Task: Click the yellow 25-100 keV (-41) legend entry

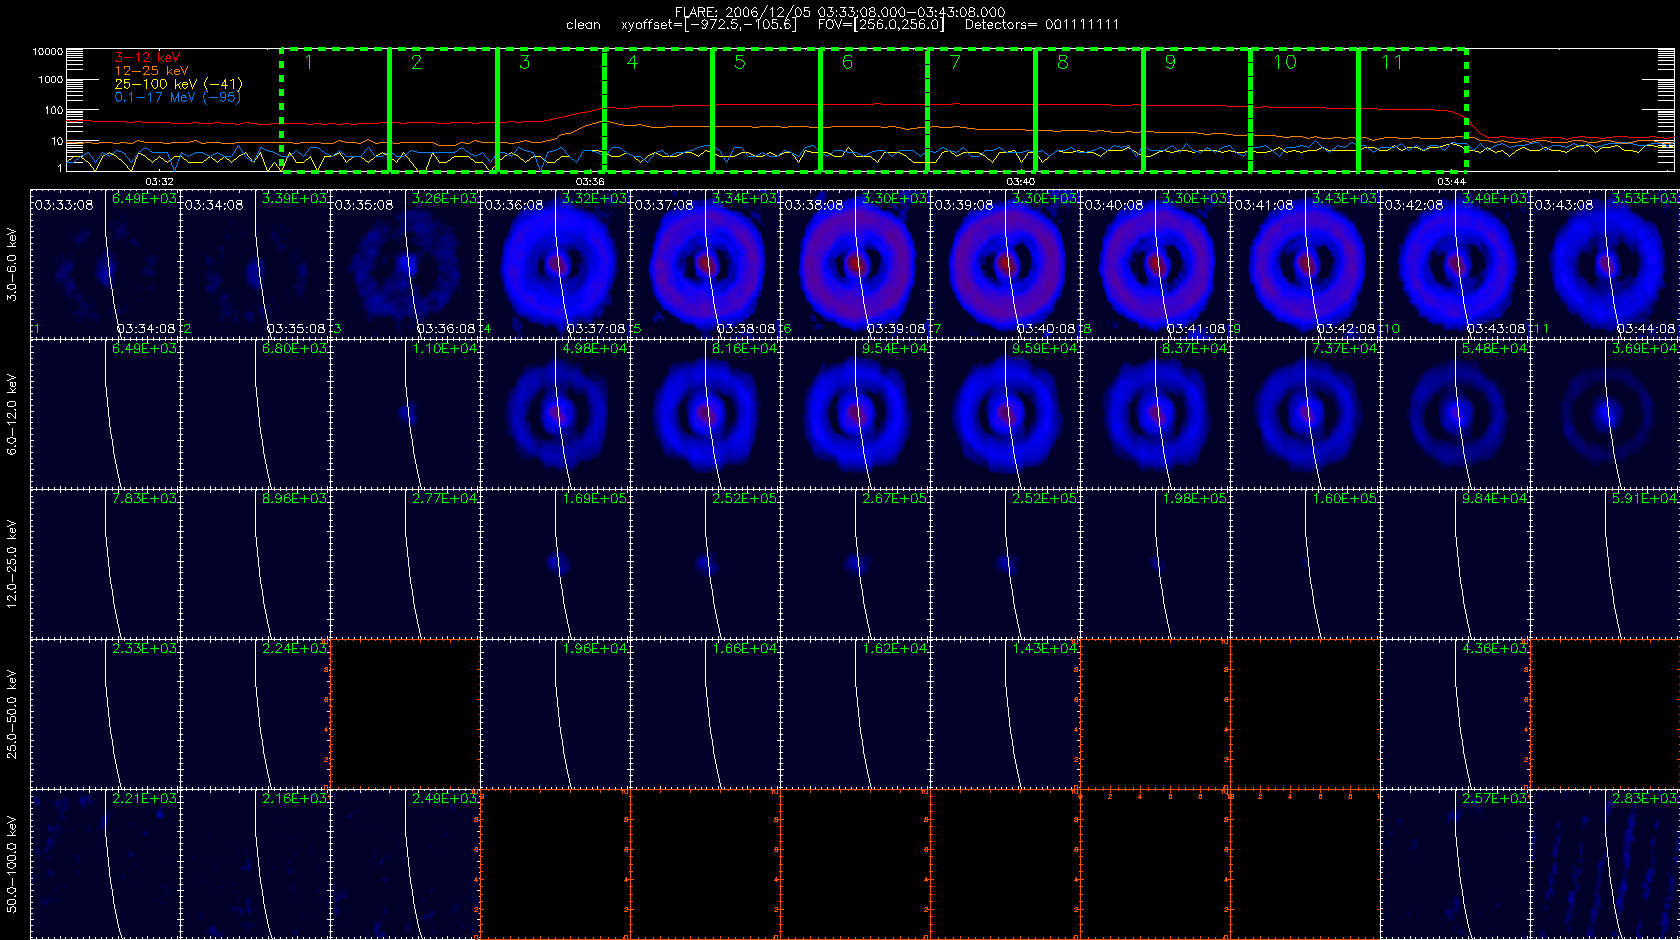Action: (178, 84)
